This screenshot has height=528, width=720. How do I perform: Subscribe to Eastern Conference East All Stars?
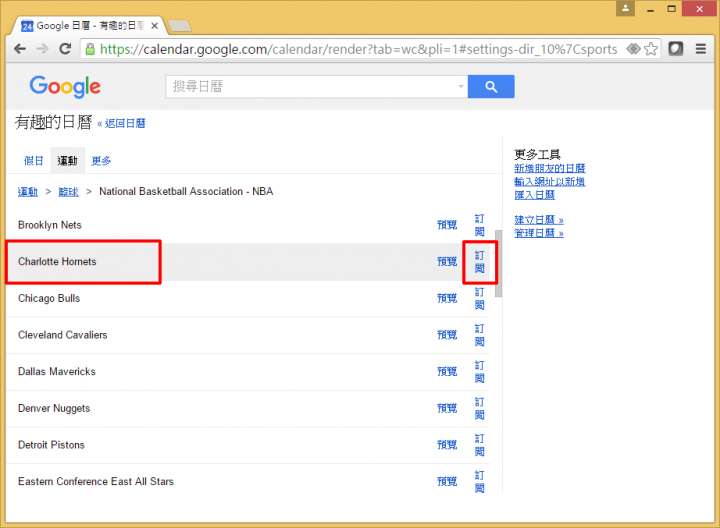click(479, 482)
